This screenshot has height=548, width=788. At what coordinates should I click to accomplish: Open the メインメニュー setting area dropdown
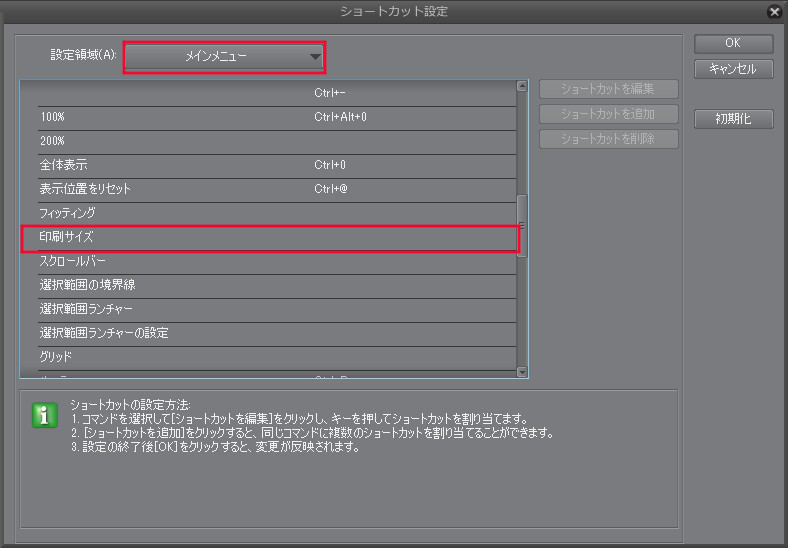tap(224, 57)
